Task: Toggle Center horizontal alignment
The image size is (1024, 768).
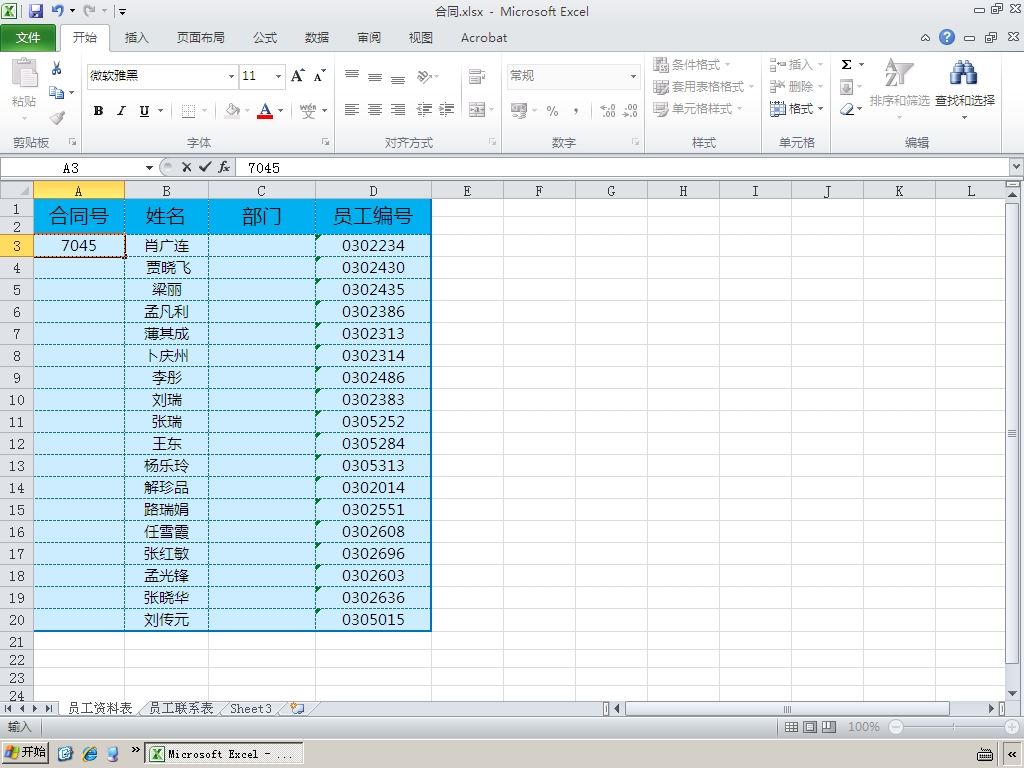Action: tap(375, 110)
